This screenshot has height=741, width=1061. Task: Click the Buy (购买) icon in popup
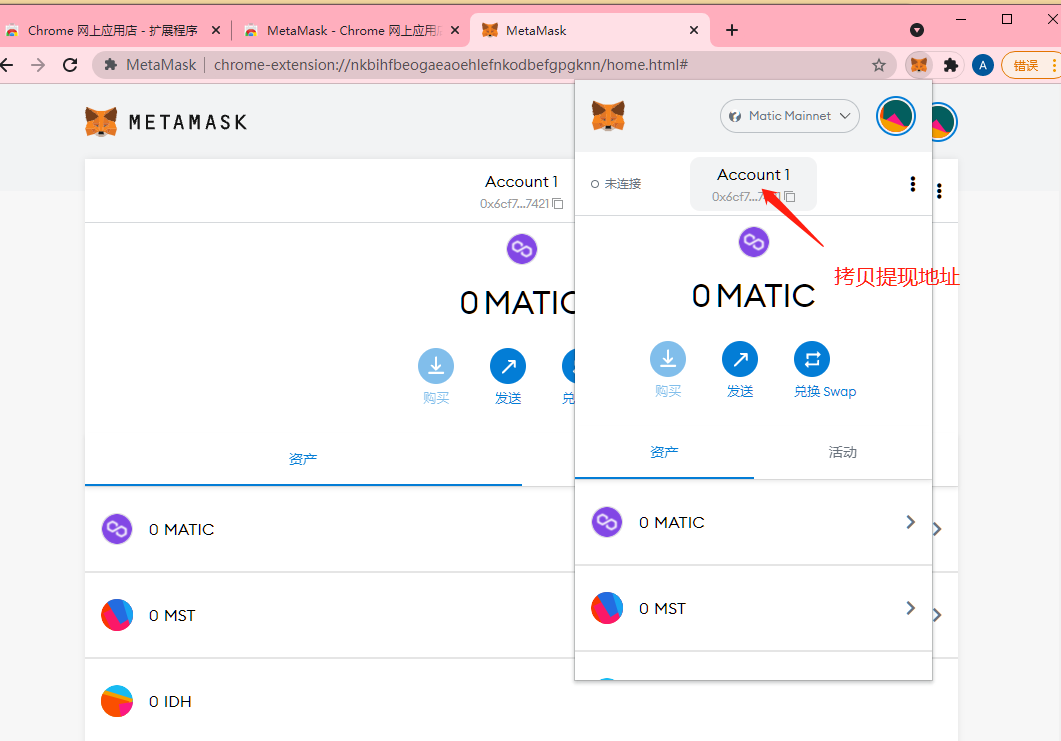pyautogui.click(x=668, y=359)
